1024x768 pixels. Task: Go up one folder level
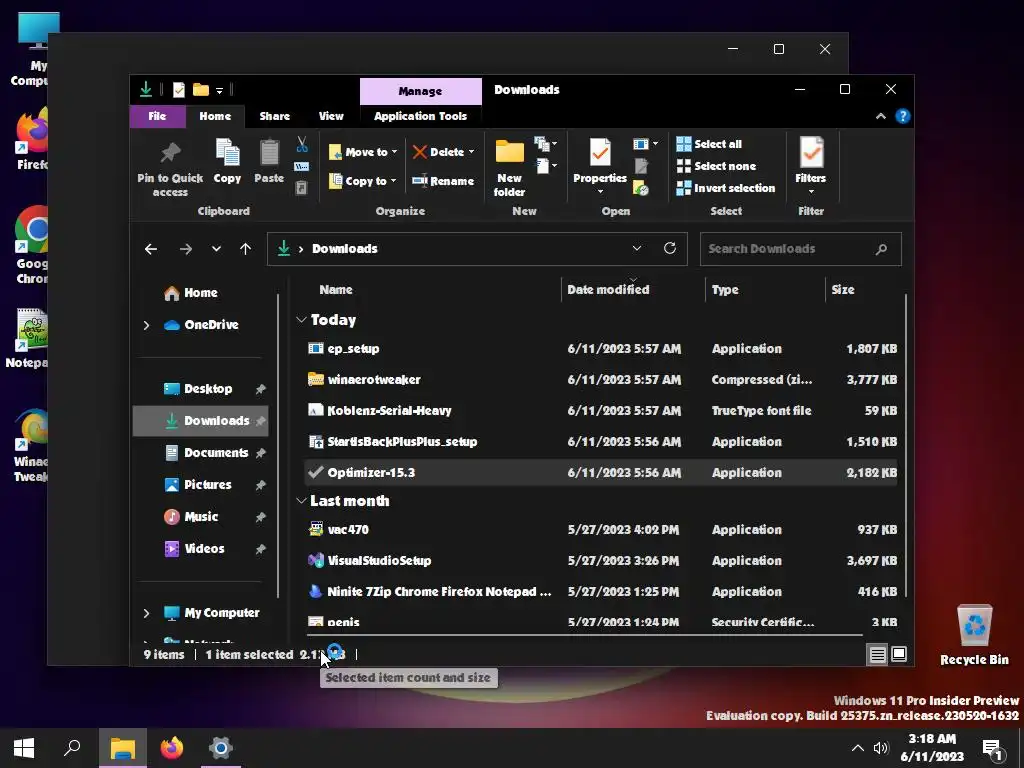tap(246, 249)
